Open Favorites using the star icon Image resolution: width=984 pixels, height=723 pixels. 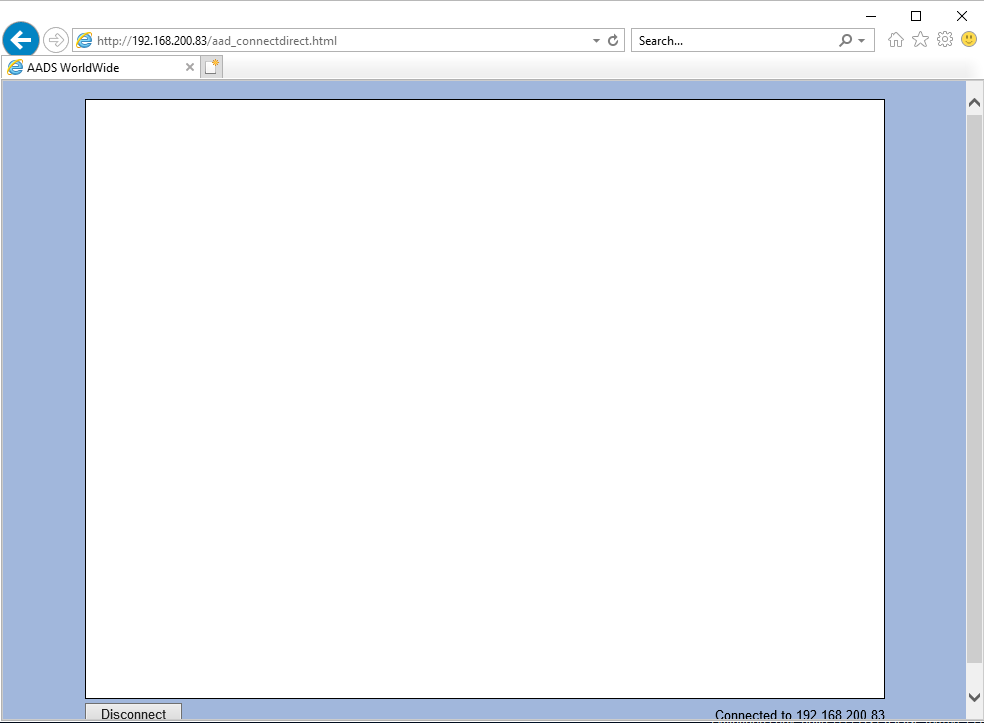pos(920,40)
